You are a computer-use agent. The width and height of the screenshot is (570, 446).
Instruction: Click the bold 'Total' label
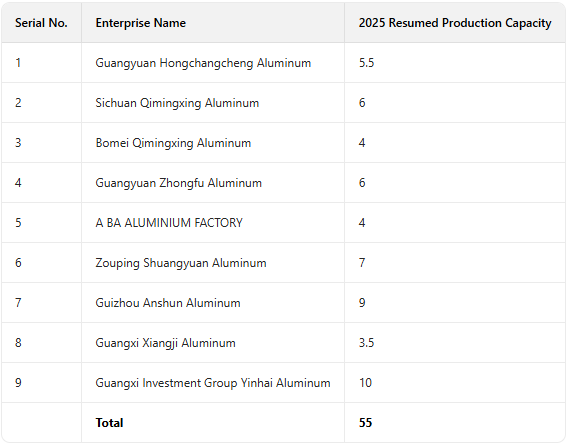click(x=109, y=423)
